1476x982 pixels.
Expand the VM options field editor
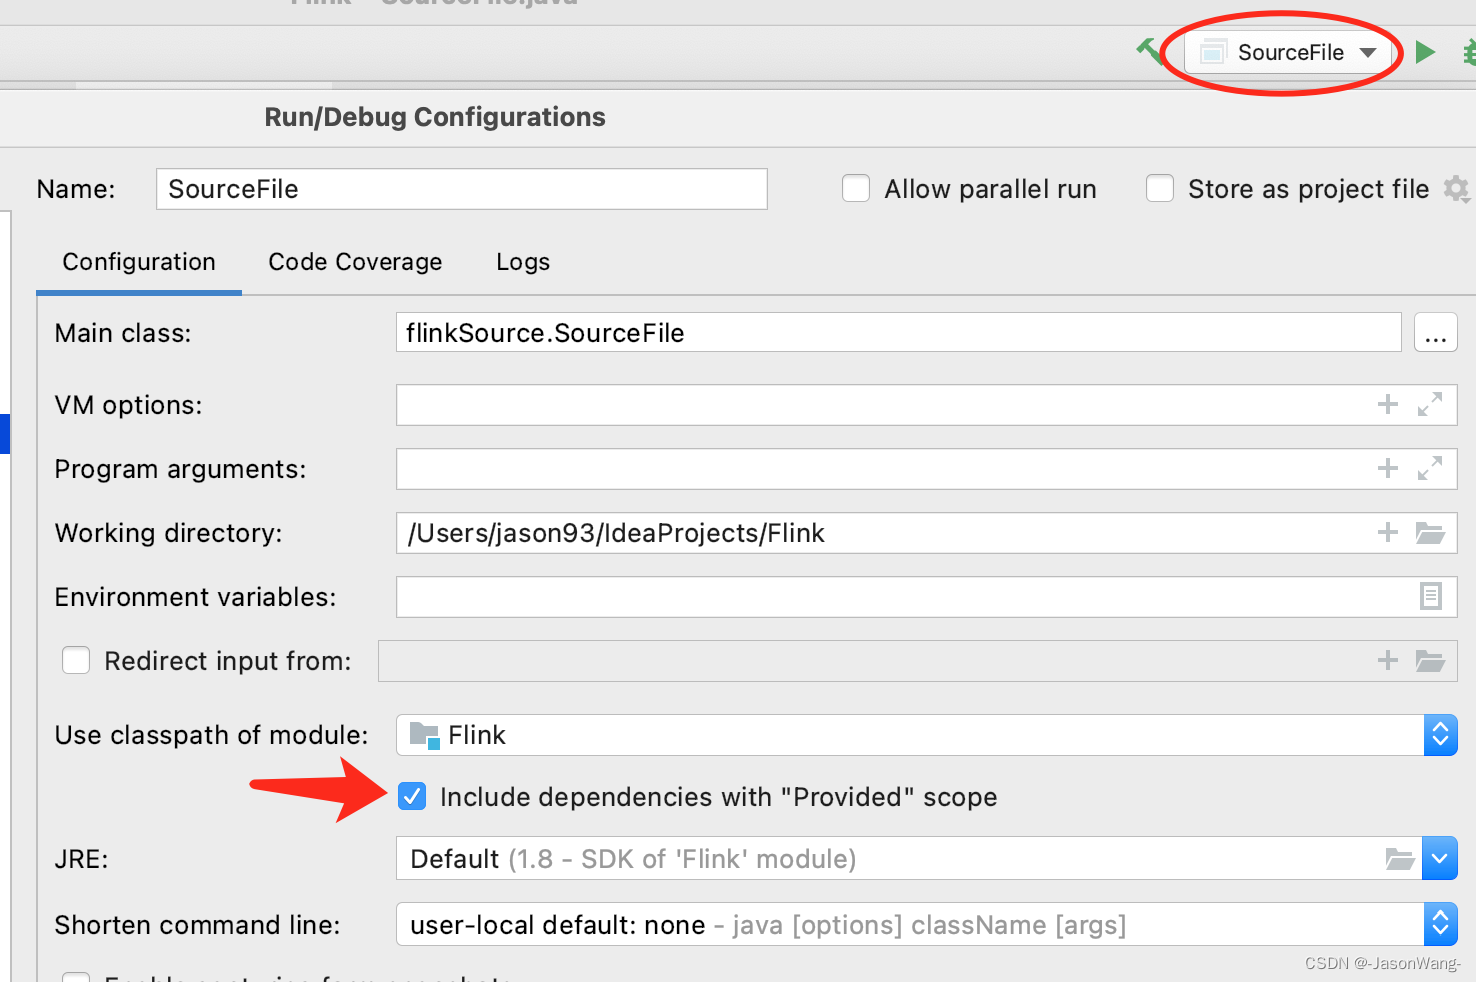pyautogui.click(x=1432, y=405)
